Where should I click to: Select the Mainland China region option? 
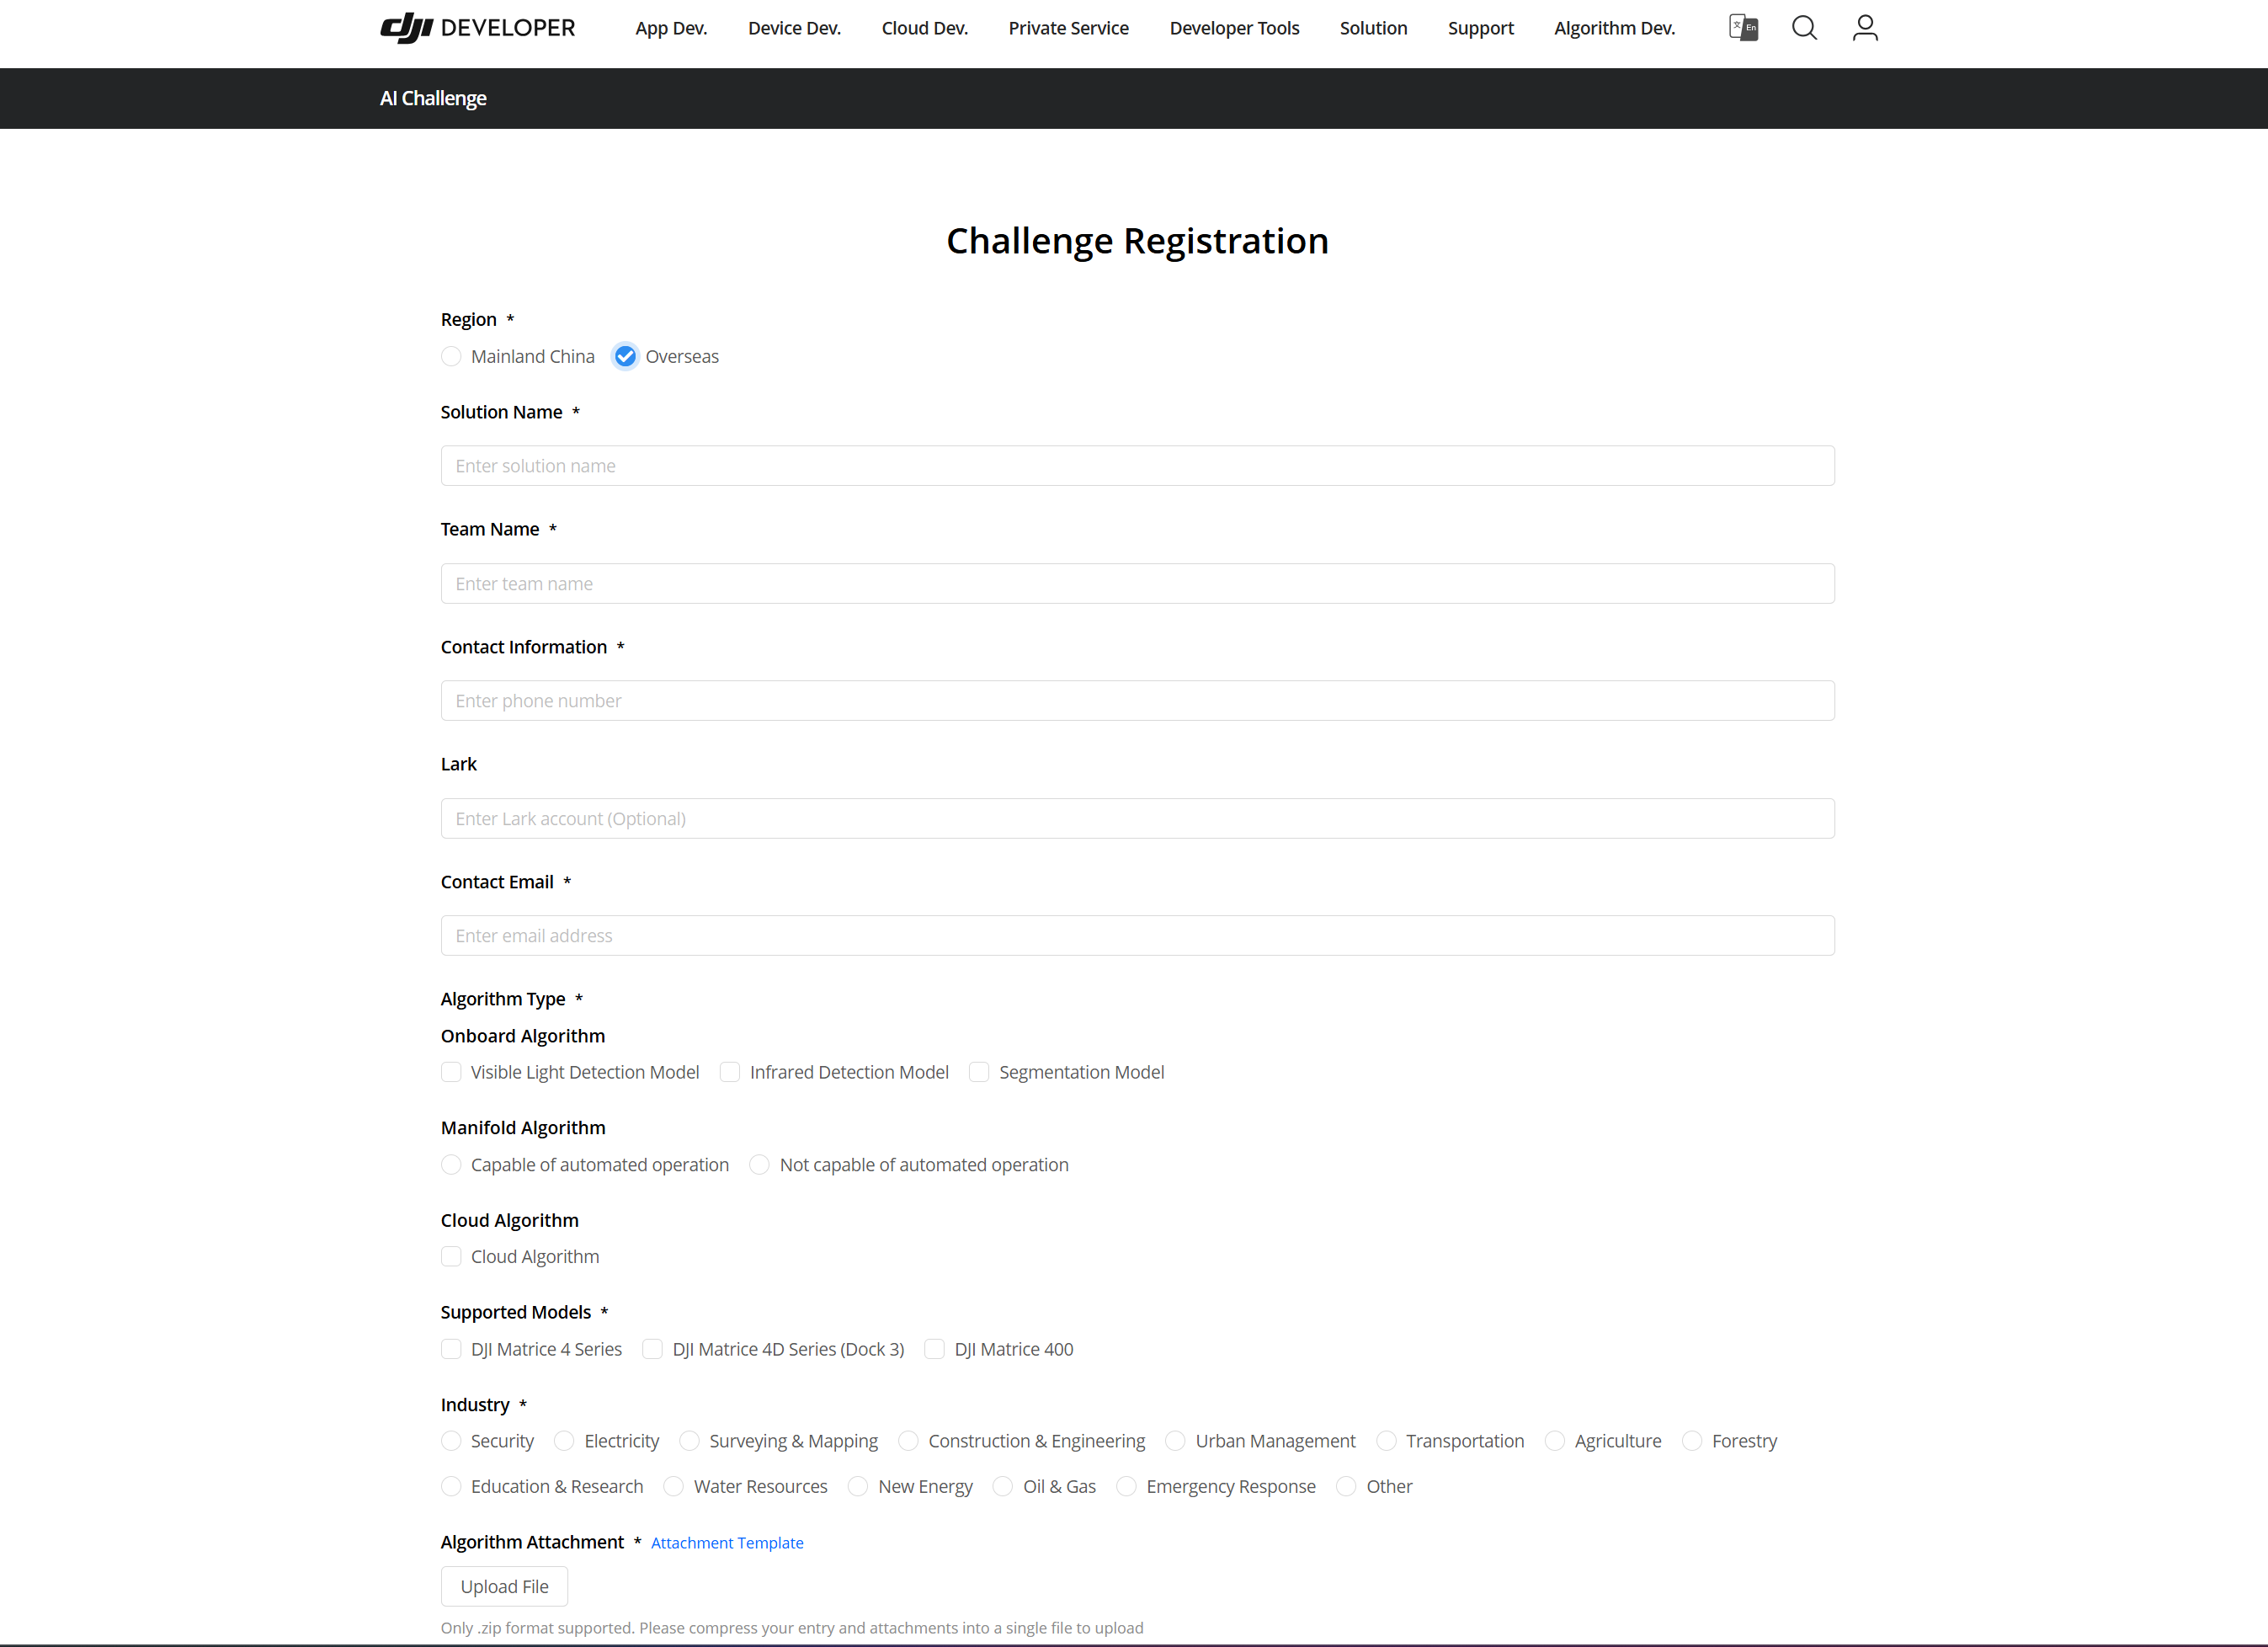[451, 357]
